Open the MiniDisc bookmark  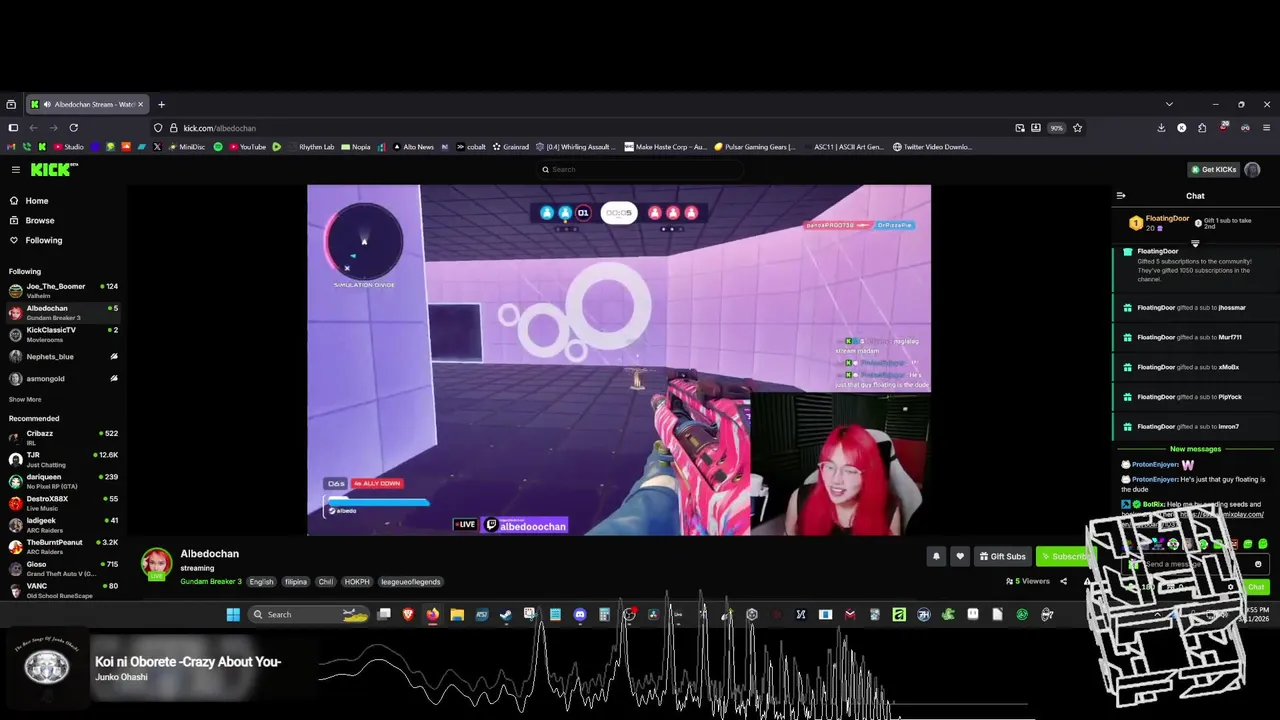[x=187, y=147]
